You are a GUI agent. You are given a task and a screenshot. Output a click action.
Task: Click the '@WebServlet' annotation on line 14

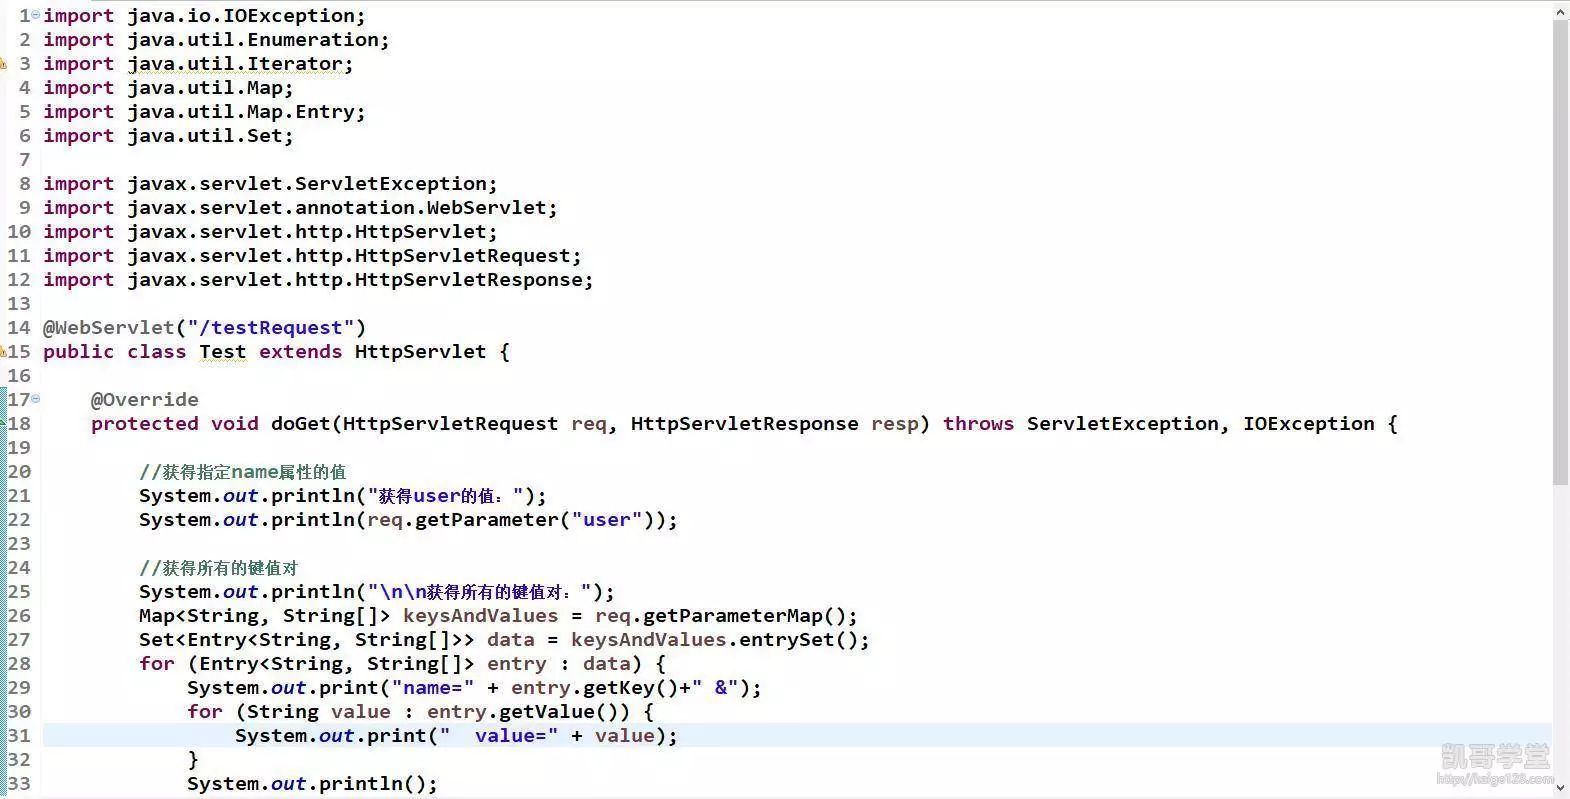coord(109,328)
